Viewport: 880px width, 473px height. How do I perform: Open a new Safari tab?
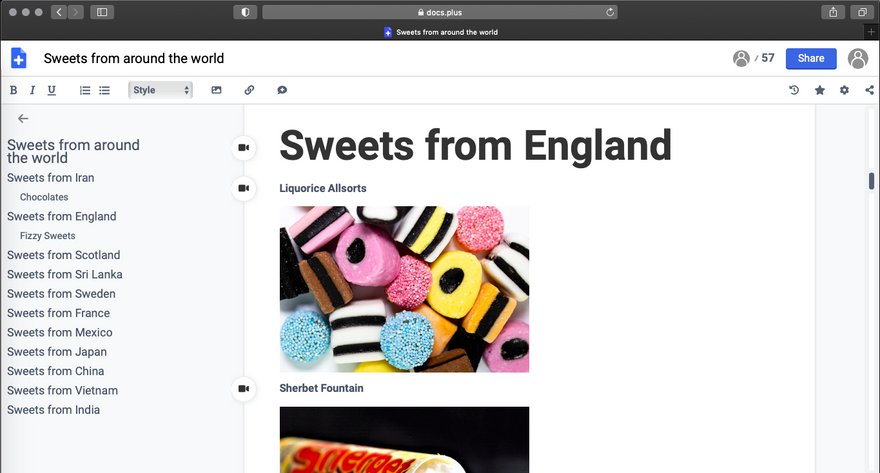click(x=871, y=32)
